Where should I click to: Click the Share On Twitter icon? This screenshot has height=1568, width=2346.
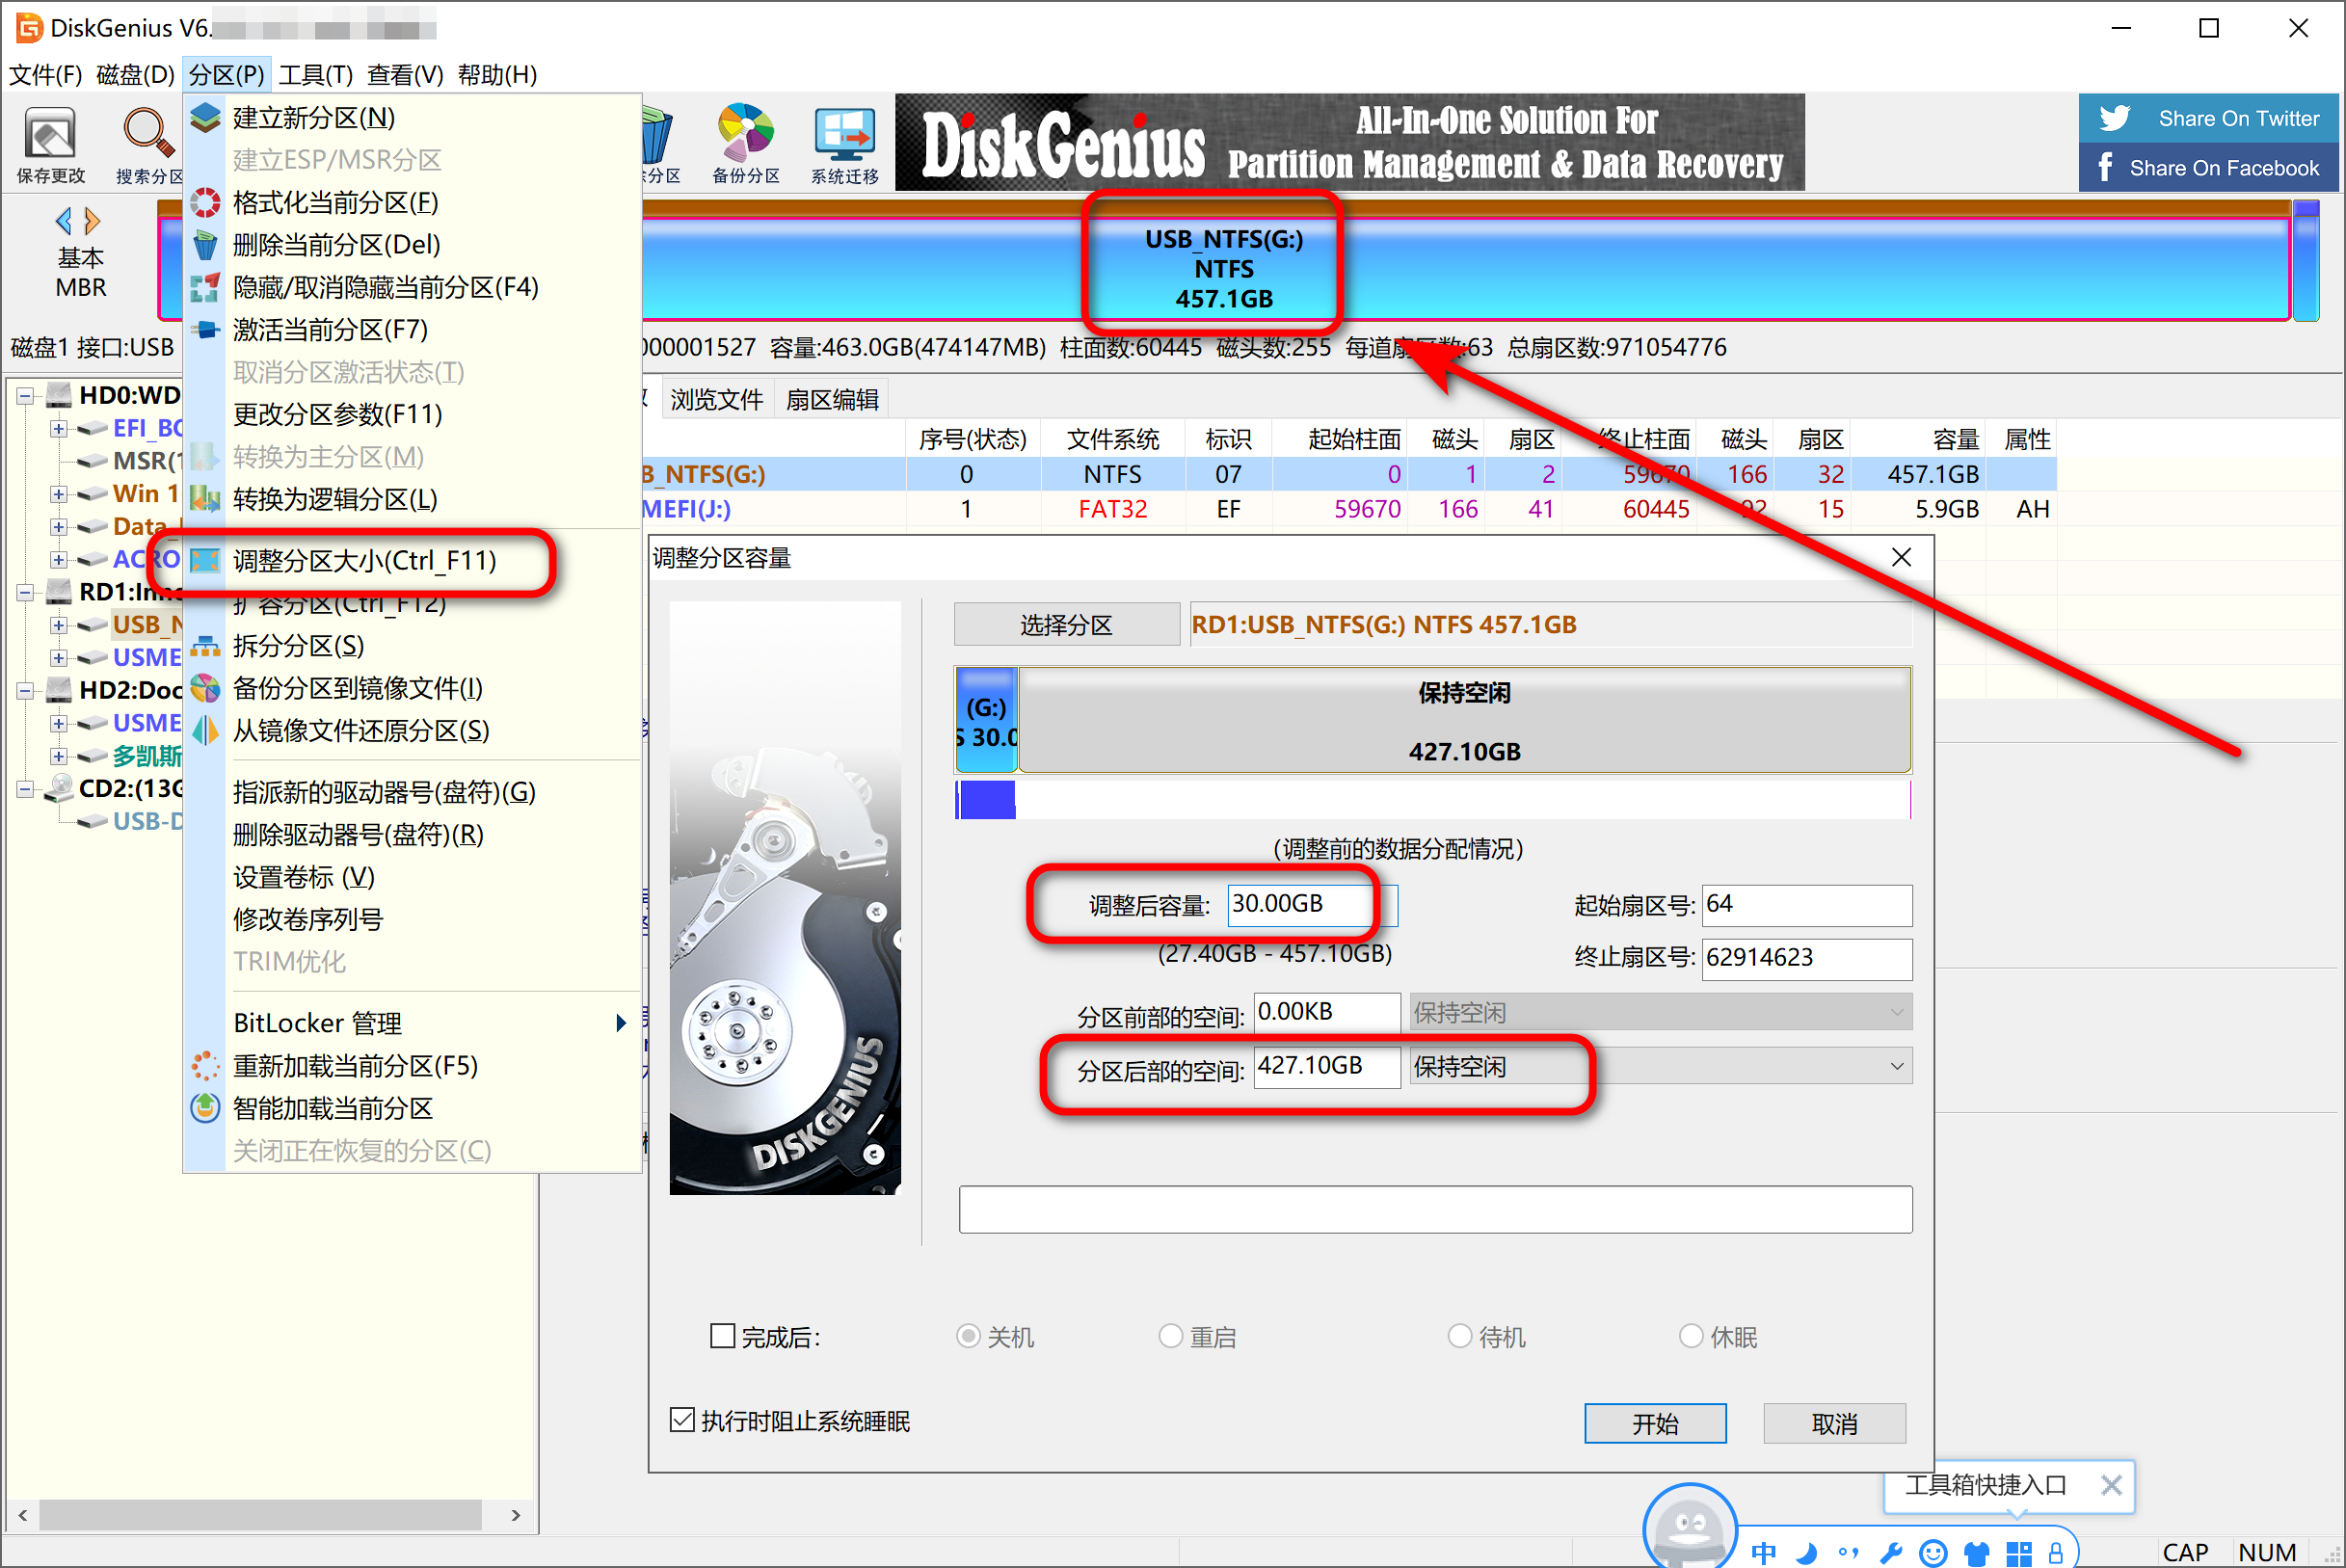(2115, 118)
